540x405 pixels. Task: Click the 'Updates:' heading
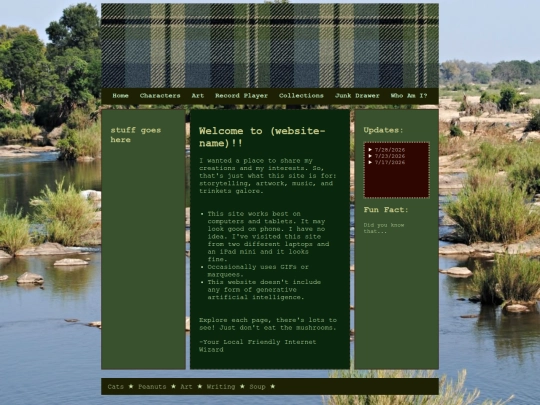click(x=383, y=130)
